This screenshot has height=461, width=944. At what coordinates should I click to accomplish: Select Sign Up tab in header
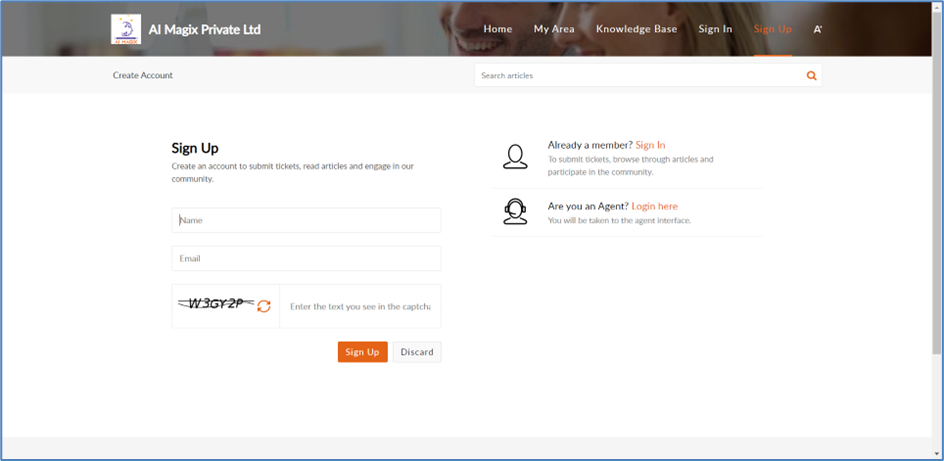[x=772, y=29]
